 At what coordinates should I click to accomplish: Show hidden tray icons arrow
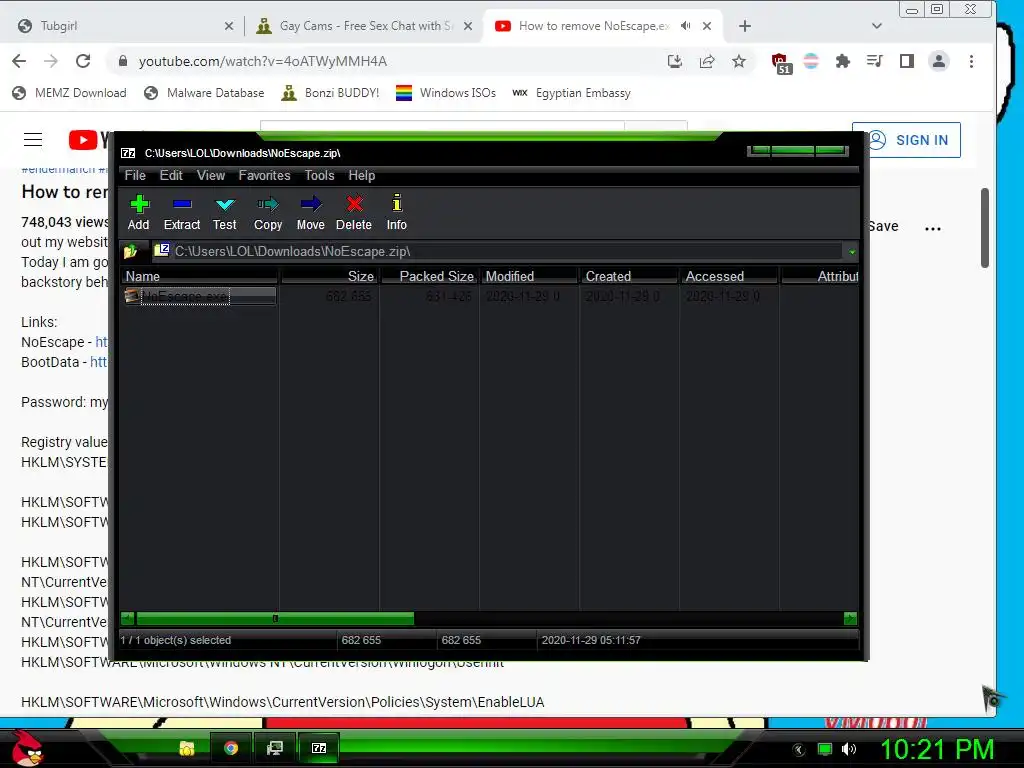click(x=798, y=749)
